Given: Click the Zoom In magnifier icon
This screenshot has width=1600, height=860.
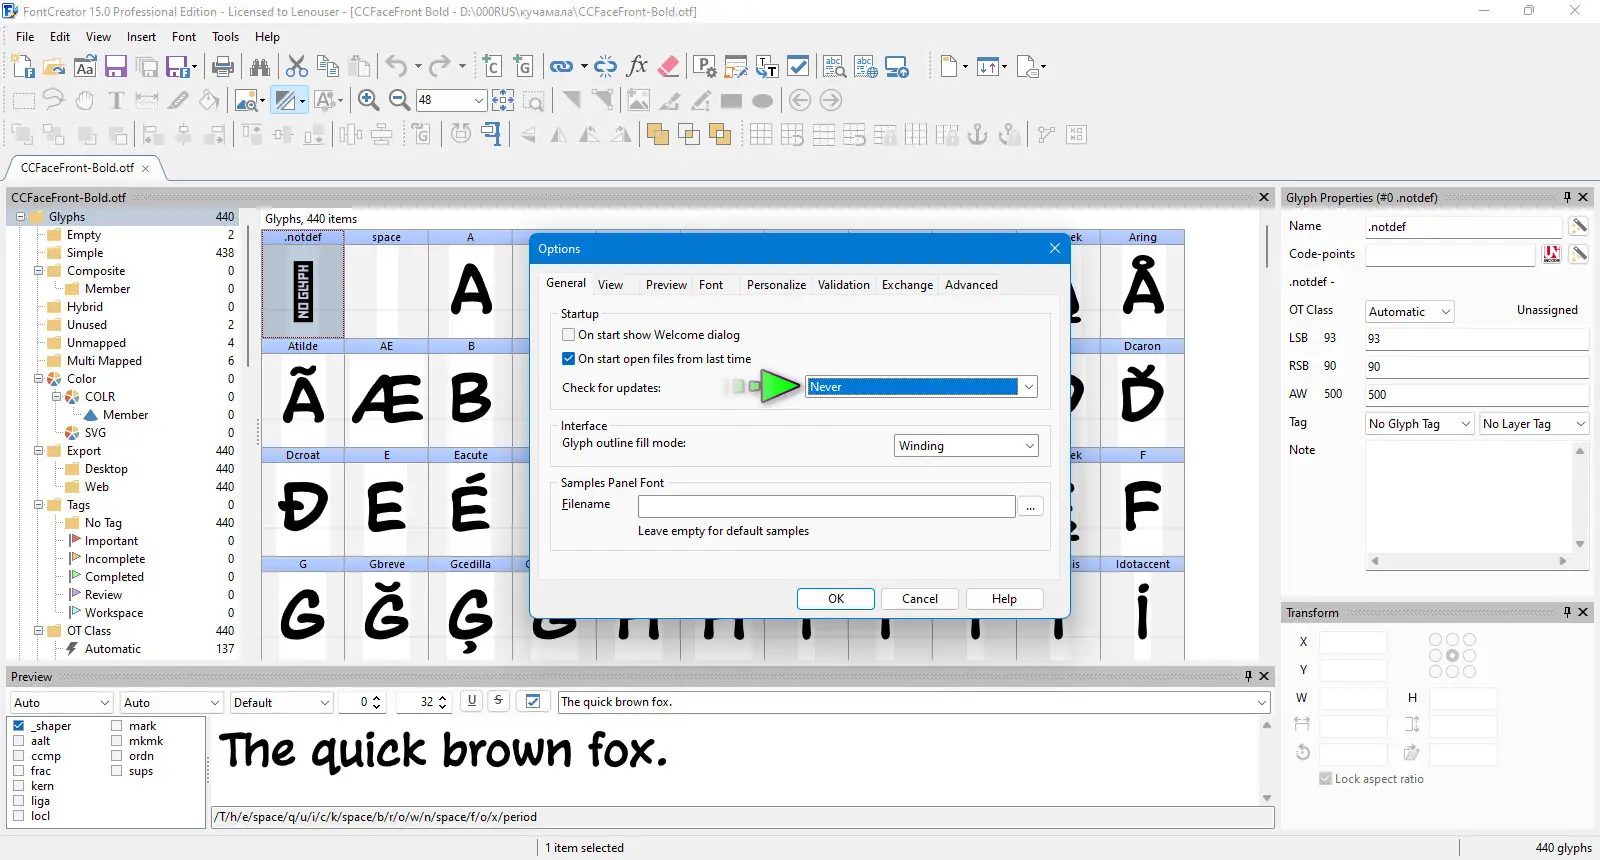Looking at the screenshot, I should [368, 100].
